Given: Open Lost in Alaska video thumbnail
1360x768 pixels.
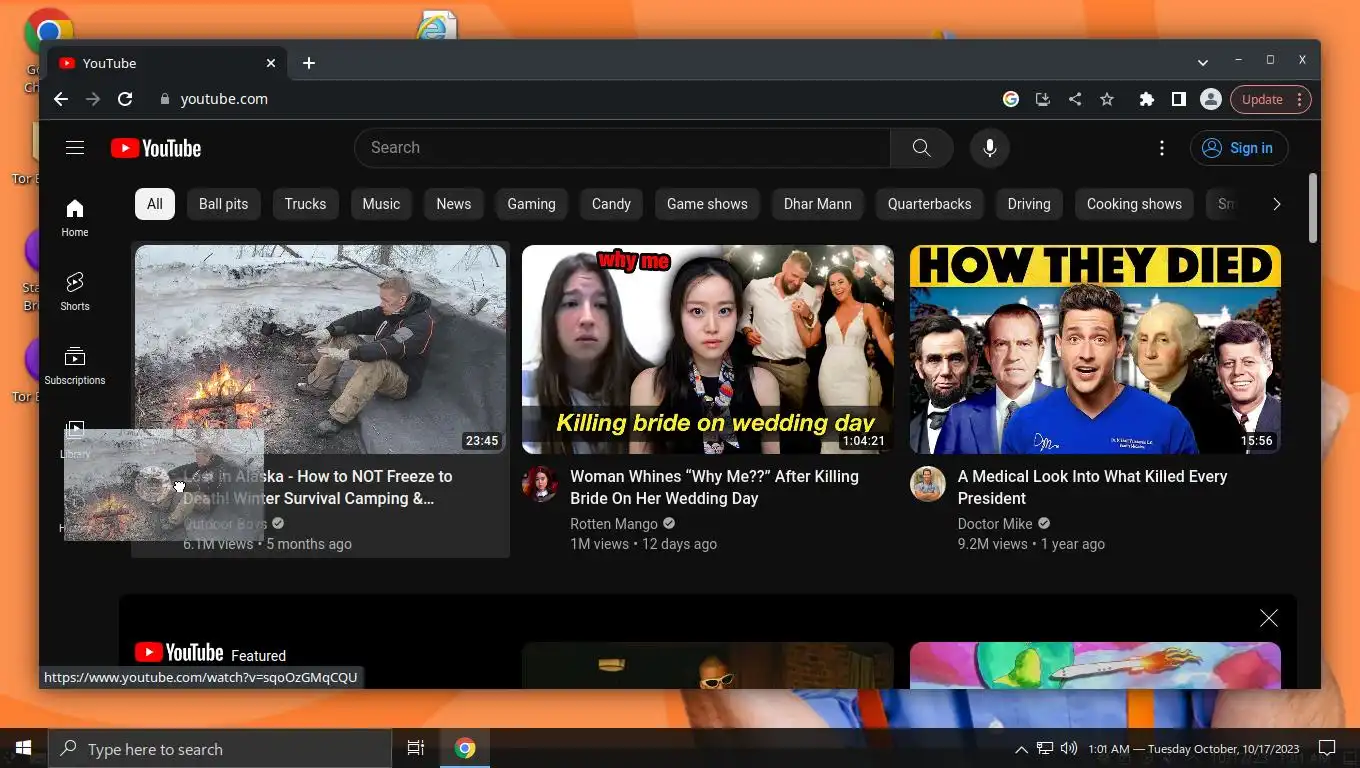Looking at the screenshot, I should point(320,349).
